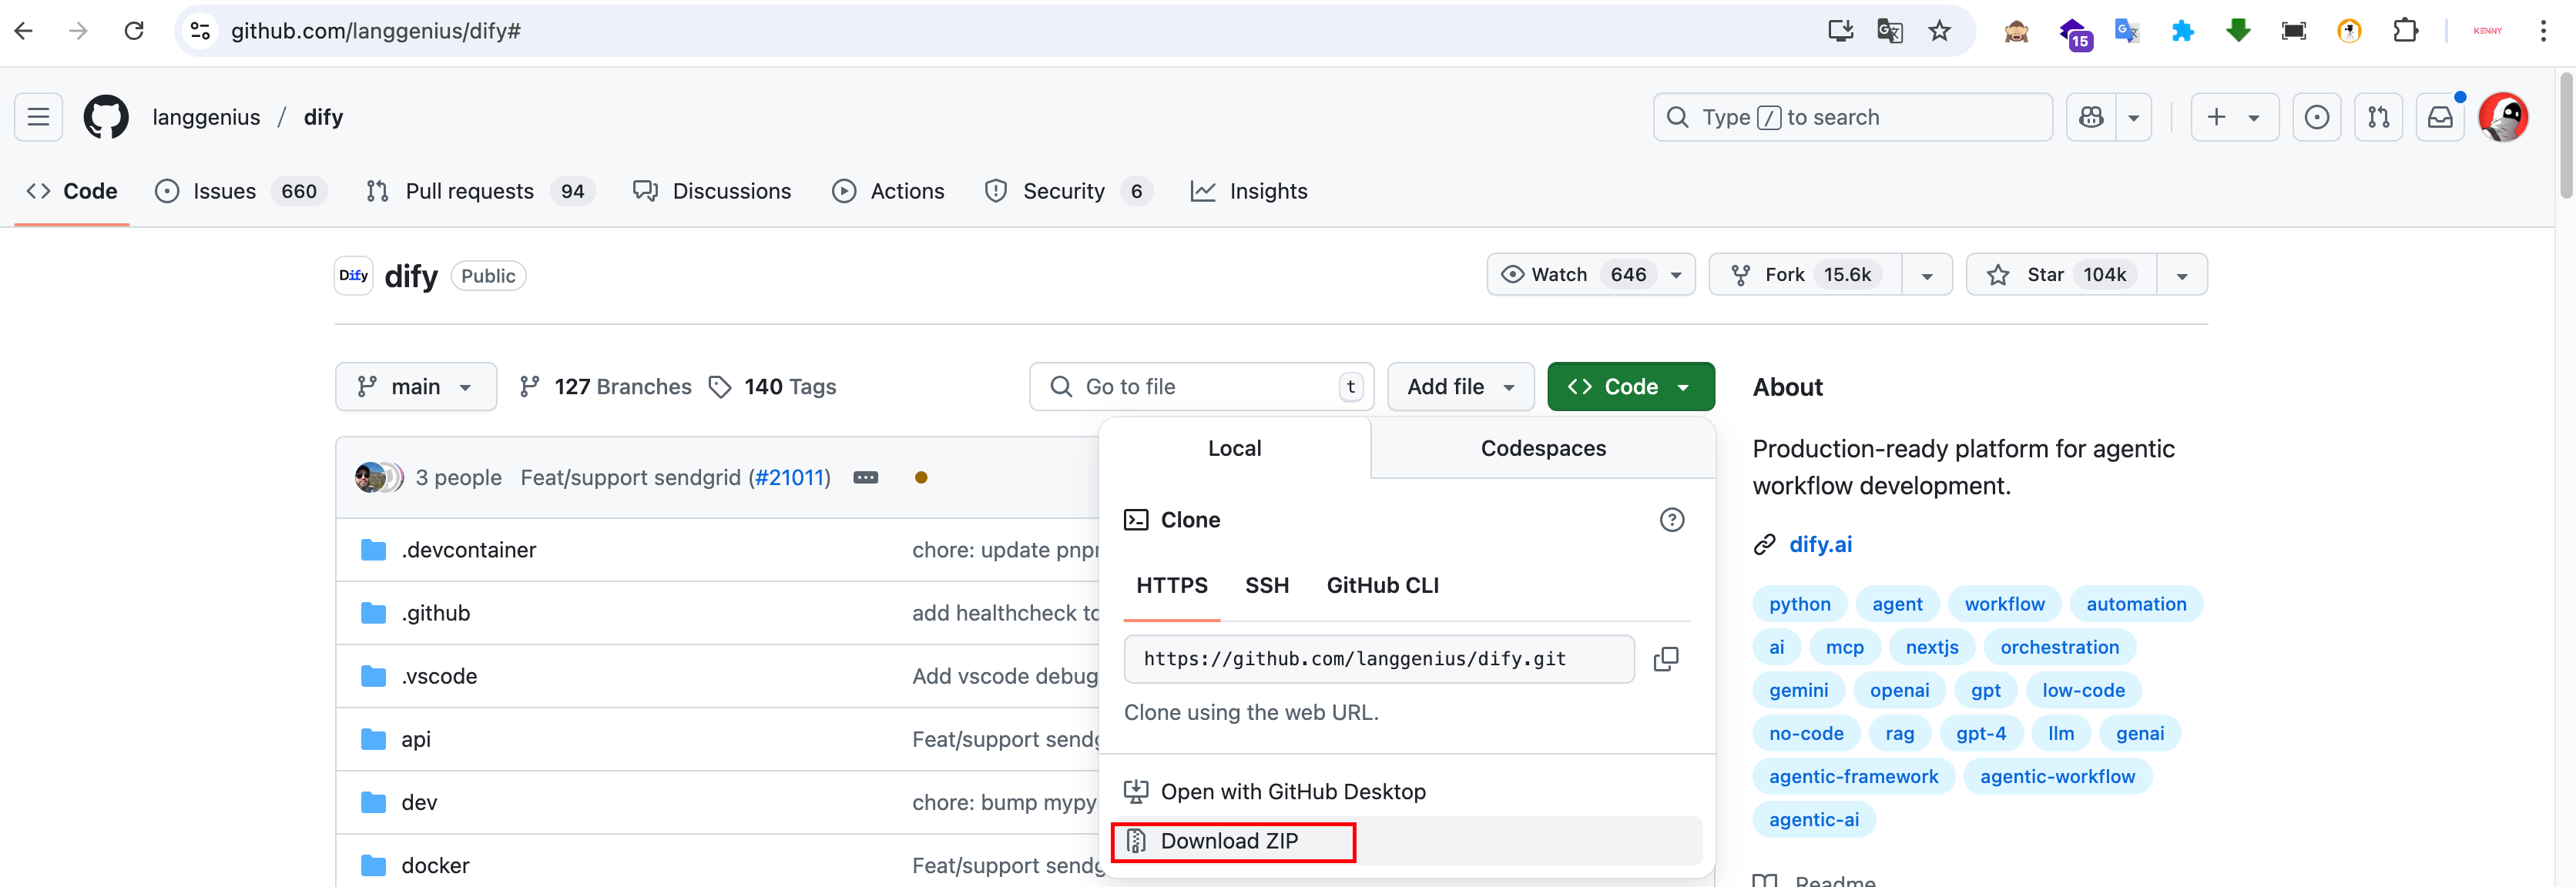
Task: Reload the page with the refresh icon
Action: click(134, 31)
